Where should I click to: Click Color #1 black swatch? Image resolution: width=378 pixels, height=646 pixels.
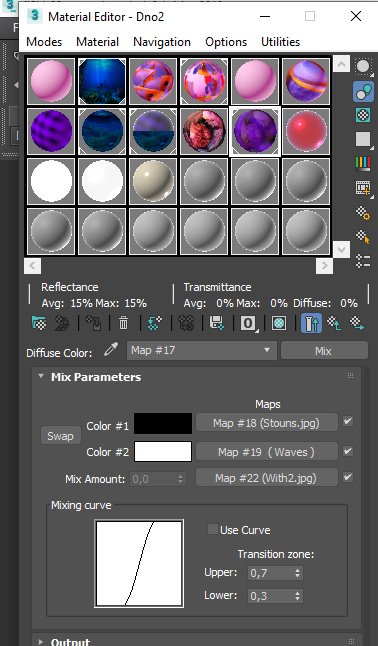(x=163, y=423)
